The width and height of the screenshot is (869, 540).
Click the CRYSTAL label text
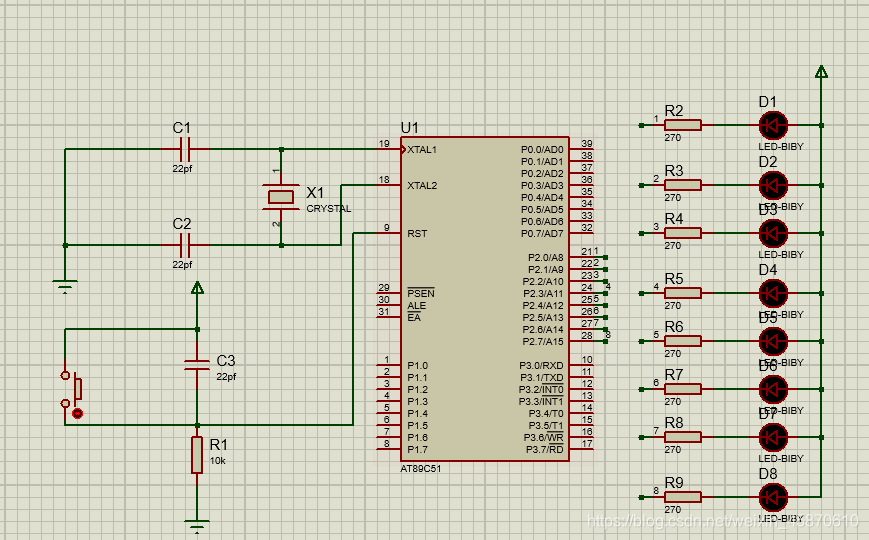coord(329,209)
